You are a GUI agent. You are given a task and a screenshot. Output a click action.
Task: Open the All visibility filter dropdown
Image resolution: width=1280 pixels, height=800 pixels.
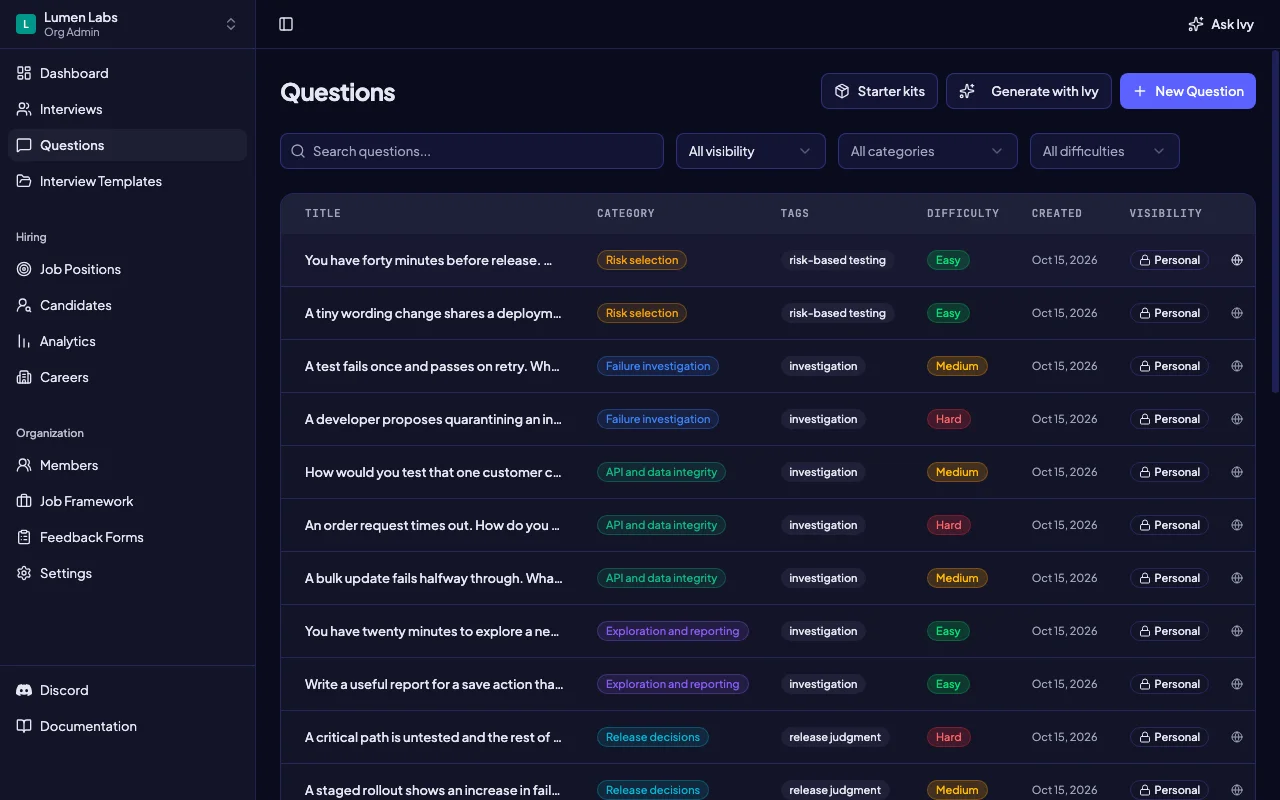(x=751, y=151)
